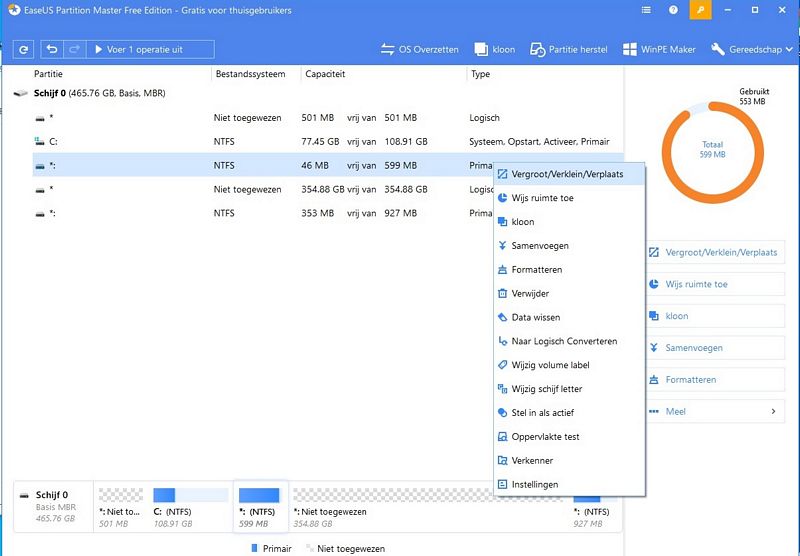Click side panel Formatteren button
This screenshot has height=556, width=800.
pyautogui.click(x=715, y=380)
